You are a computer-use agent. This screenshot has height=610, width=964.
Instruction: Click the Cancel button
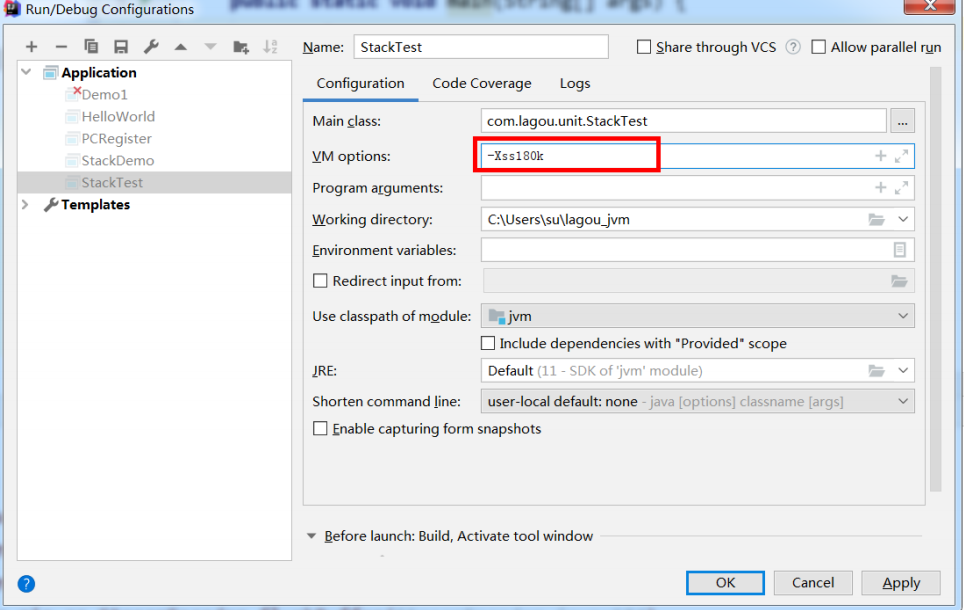(813, 583)
